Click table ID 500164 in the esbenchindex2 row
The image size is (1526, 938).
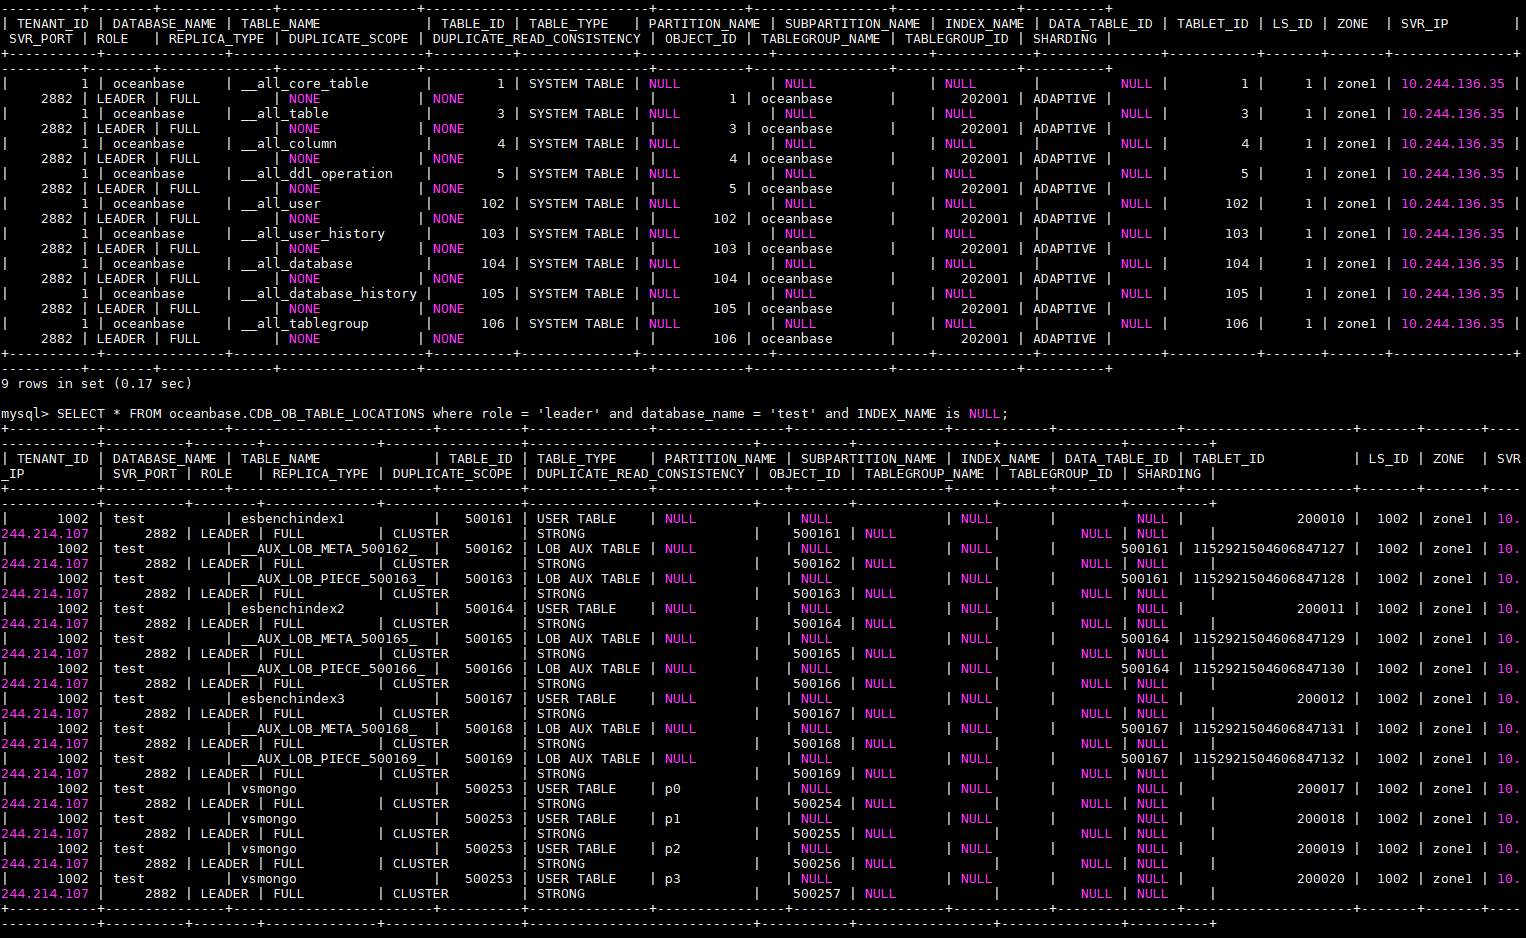click(x=489, y=609)
